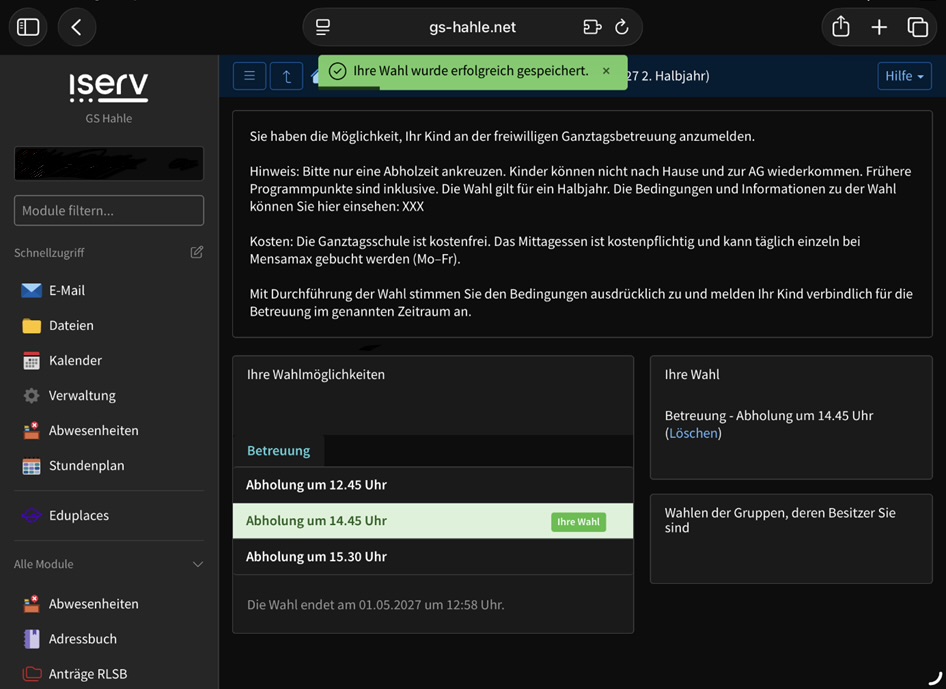The image size is (946, 689).
Task: Dismiss the green success notification
Action: tap(606, 71)
